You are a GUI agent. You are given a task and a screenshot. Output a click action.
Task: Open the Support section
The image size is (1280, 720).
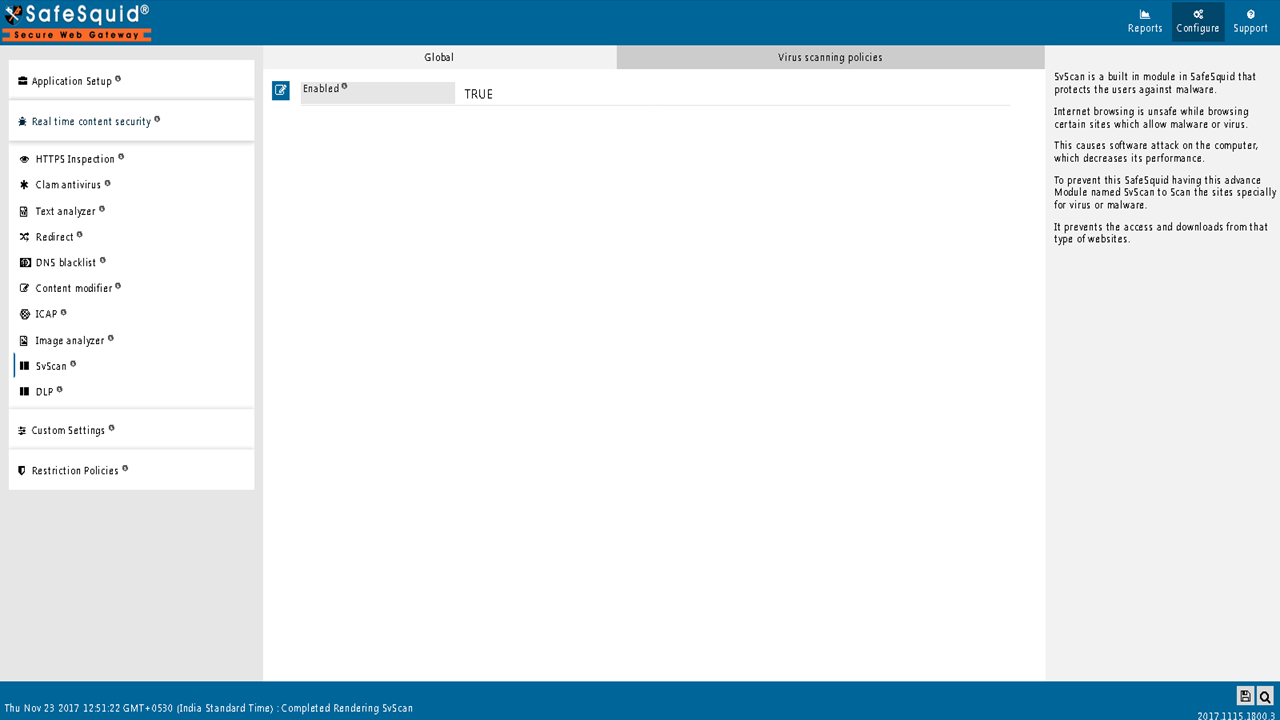(x=1250, y=22)
